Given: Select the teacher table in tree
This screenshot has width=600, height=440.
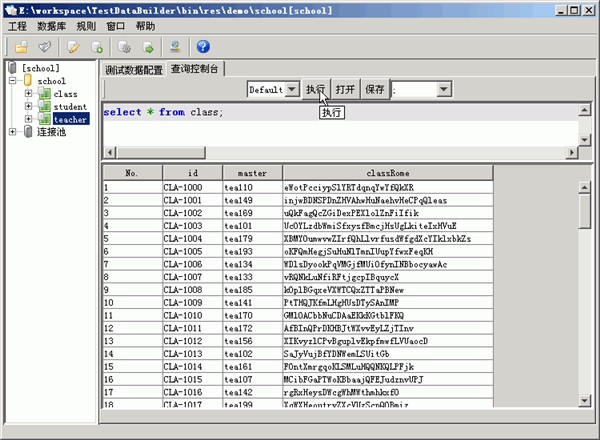Looking at the screenshot, I should click(x=71, y=119).
